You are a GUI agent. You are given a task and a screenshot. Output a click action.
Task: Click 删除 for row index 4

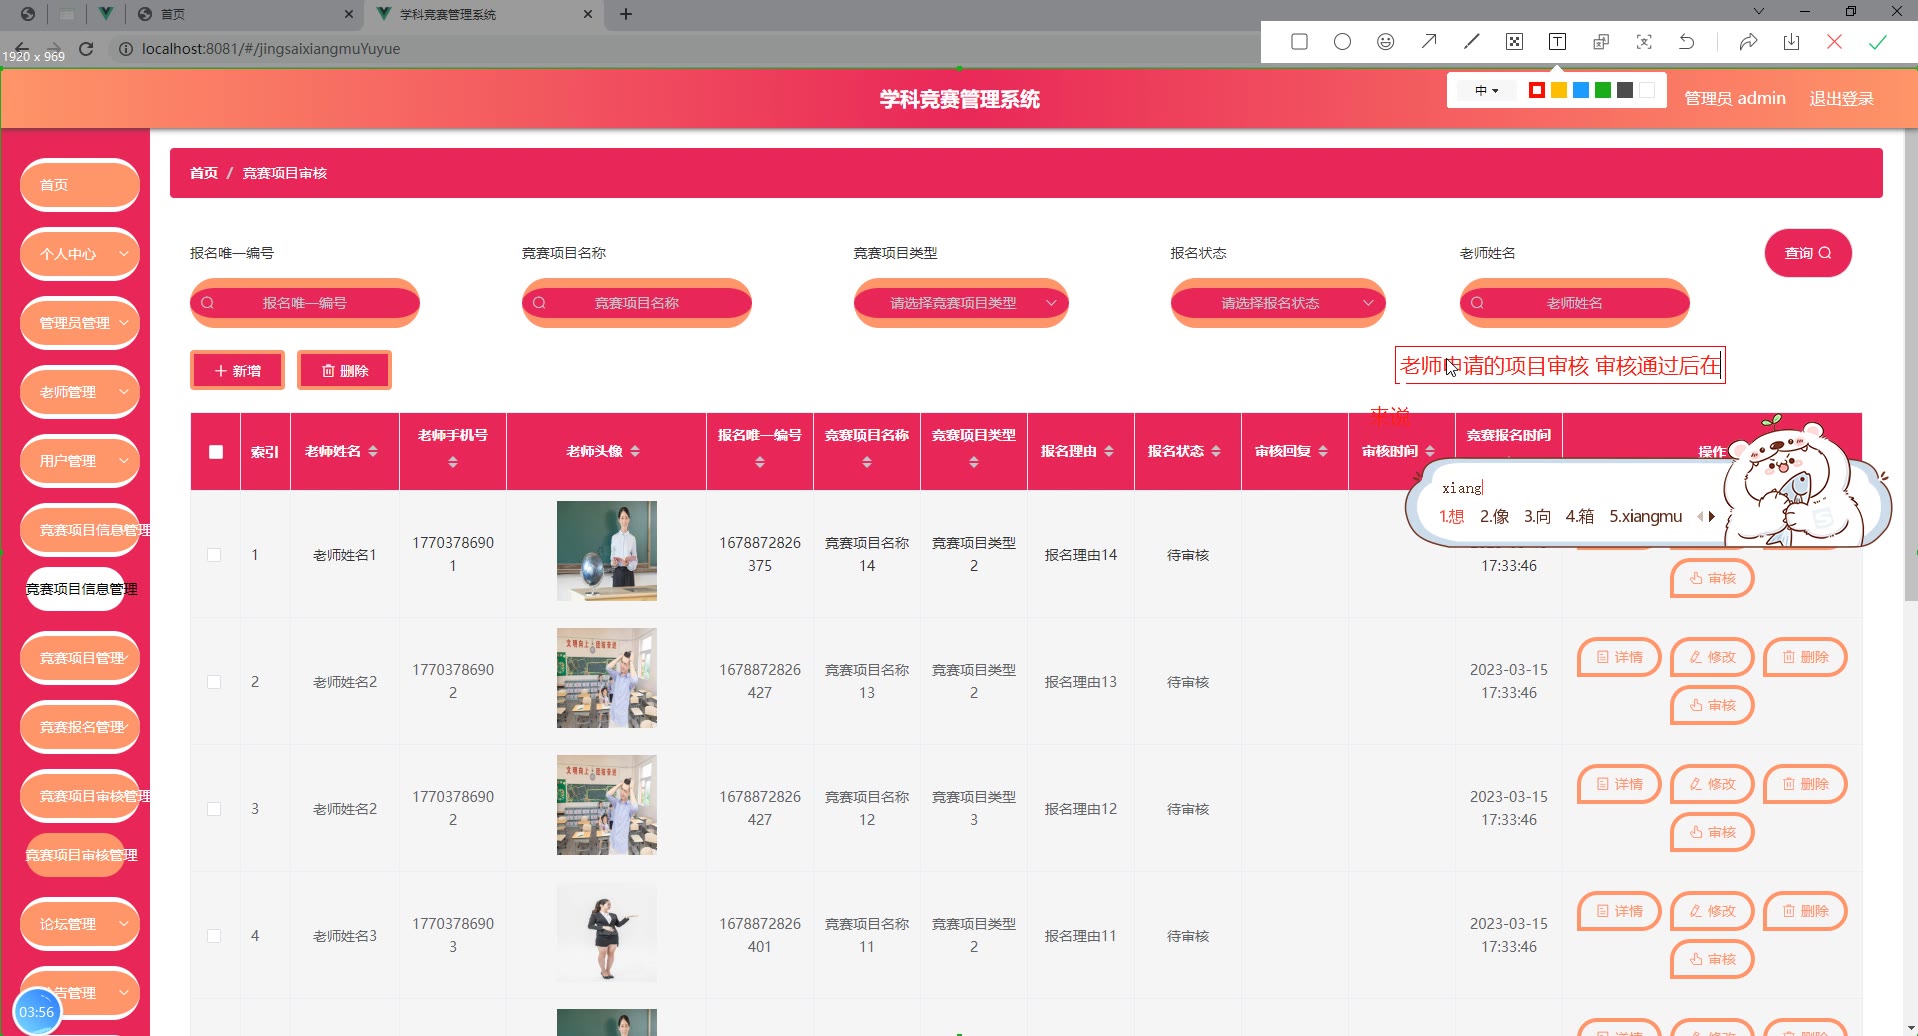point(1805,911)
